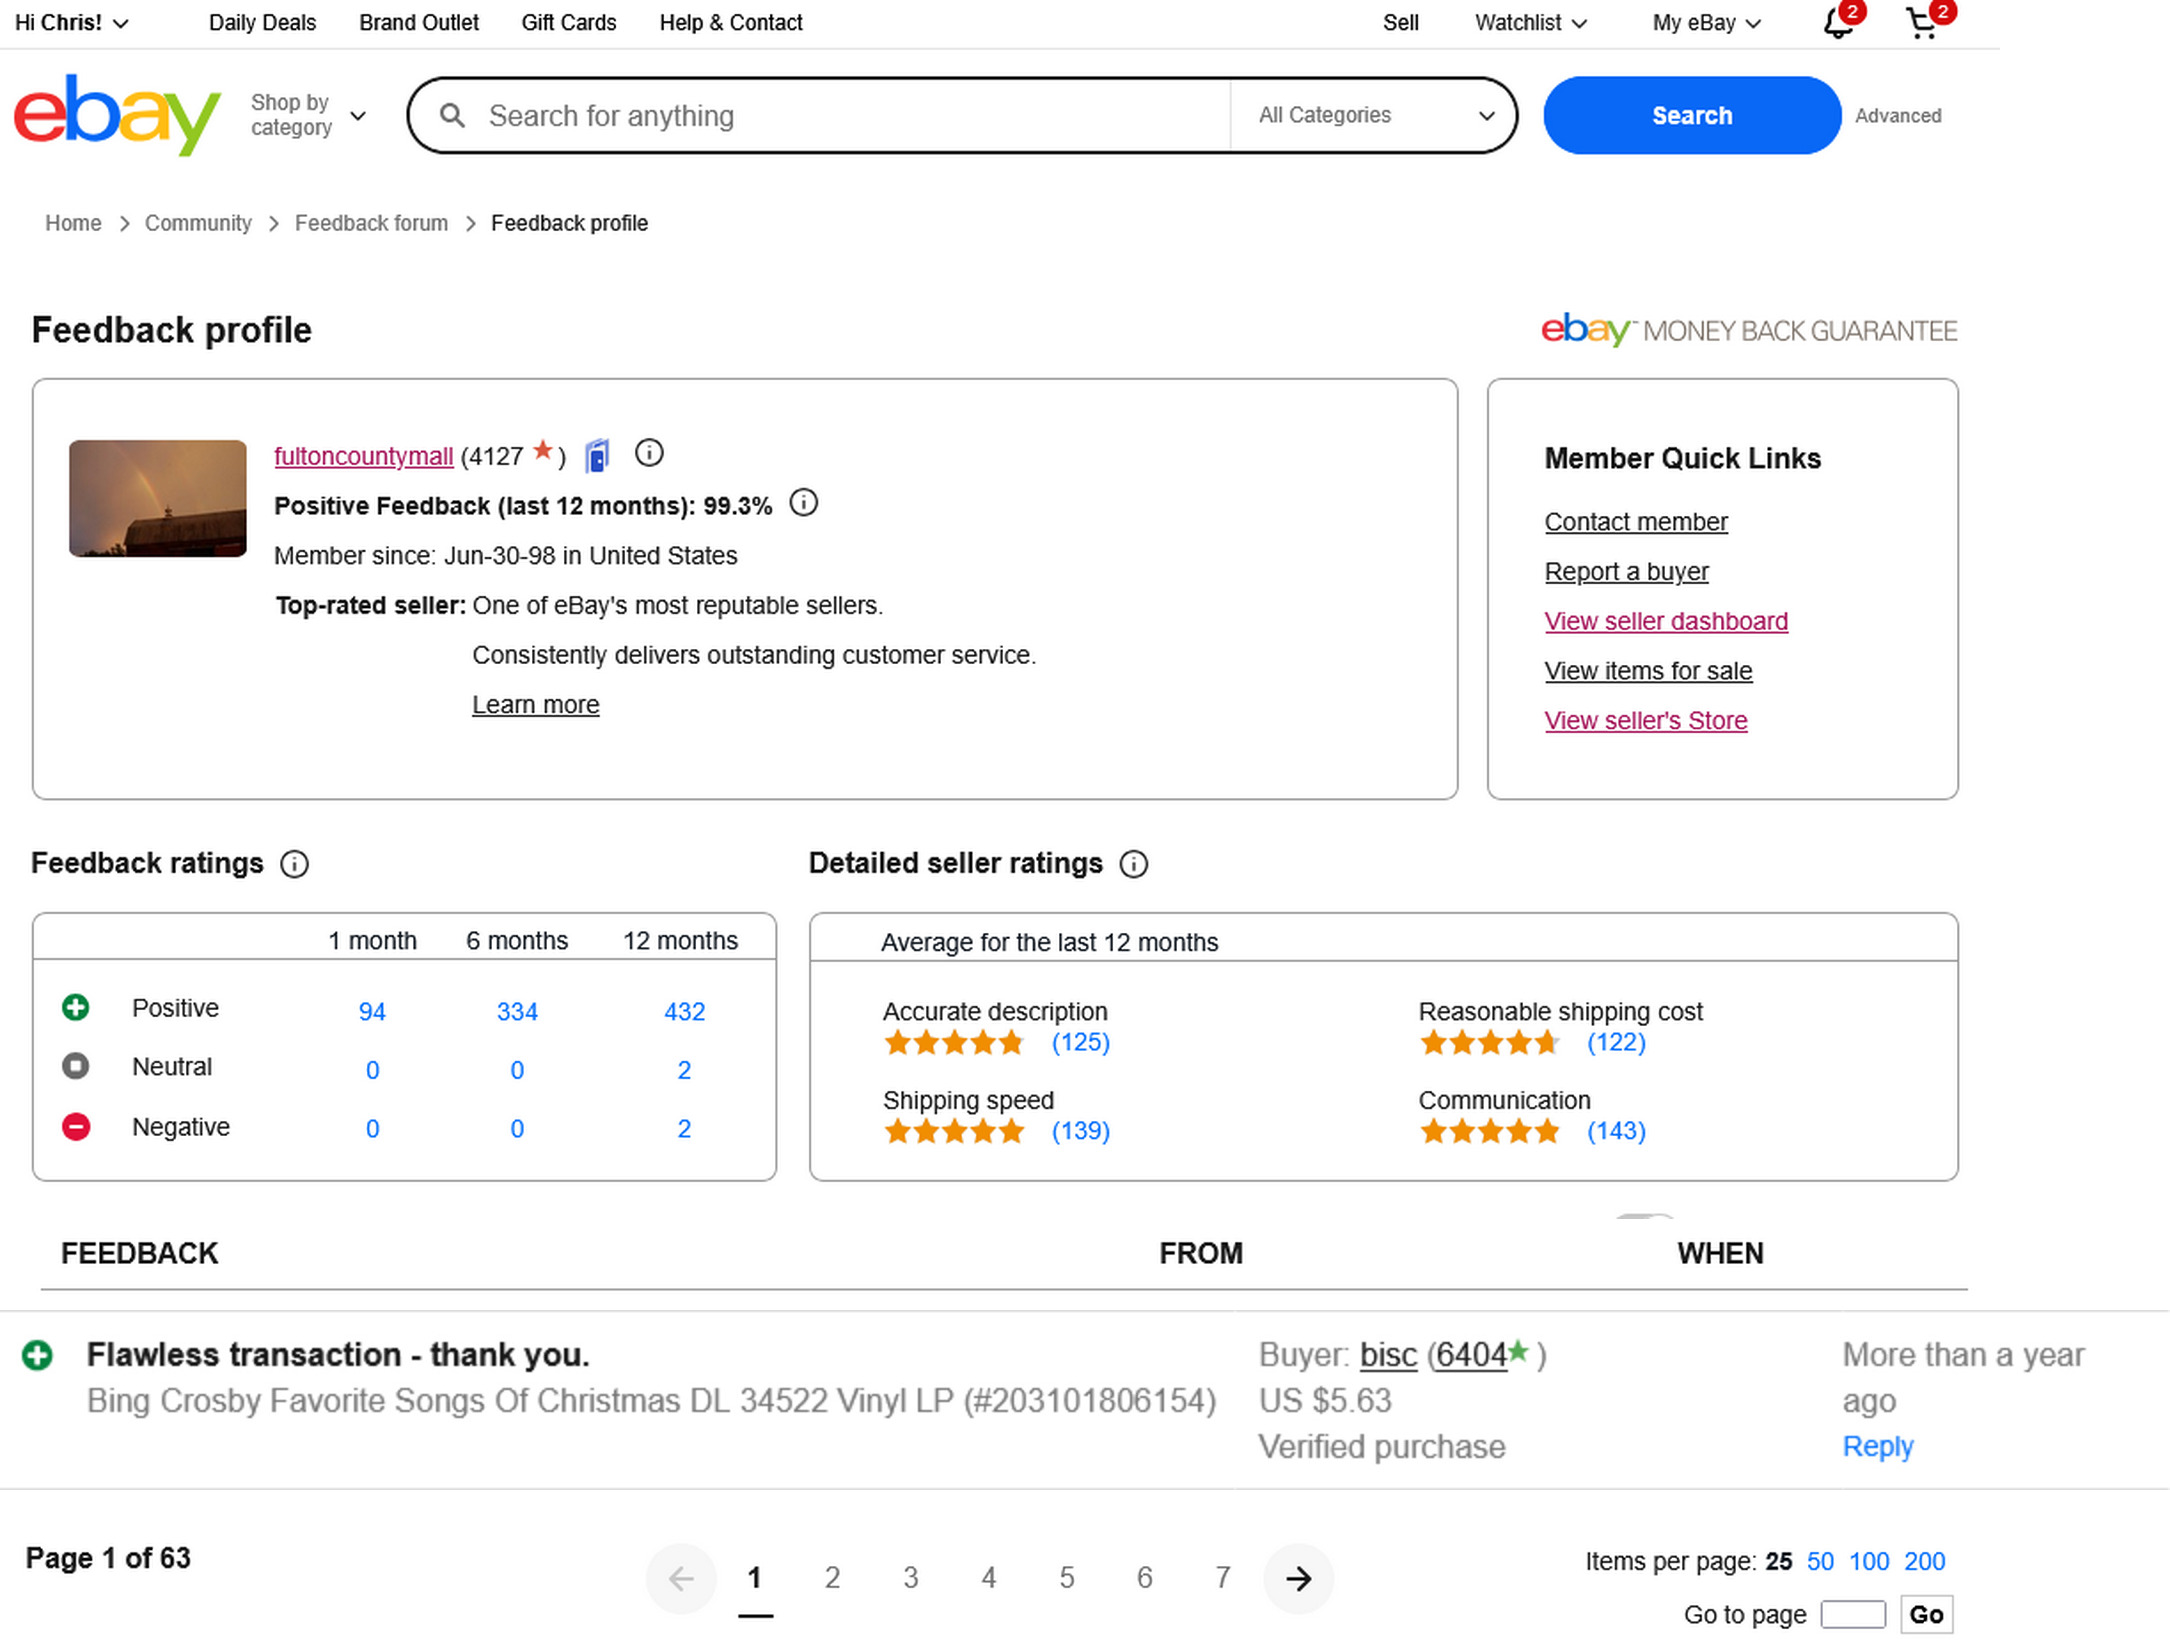Click info icon beside Positive Feedback percentage
Viewport: 2170px width, 1650px height.
pyautogui.click(x=803, y=503)
